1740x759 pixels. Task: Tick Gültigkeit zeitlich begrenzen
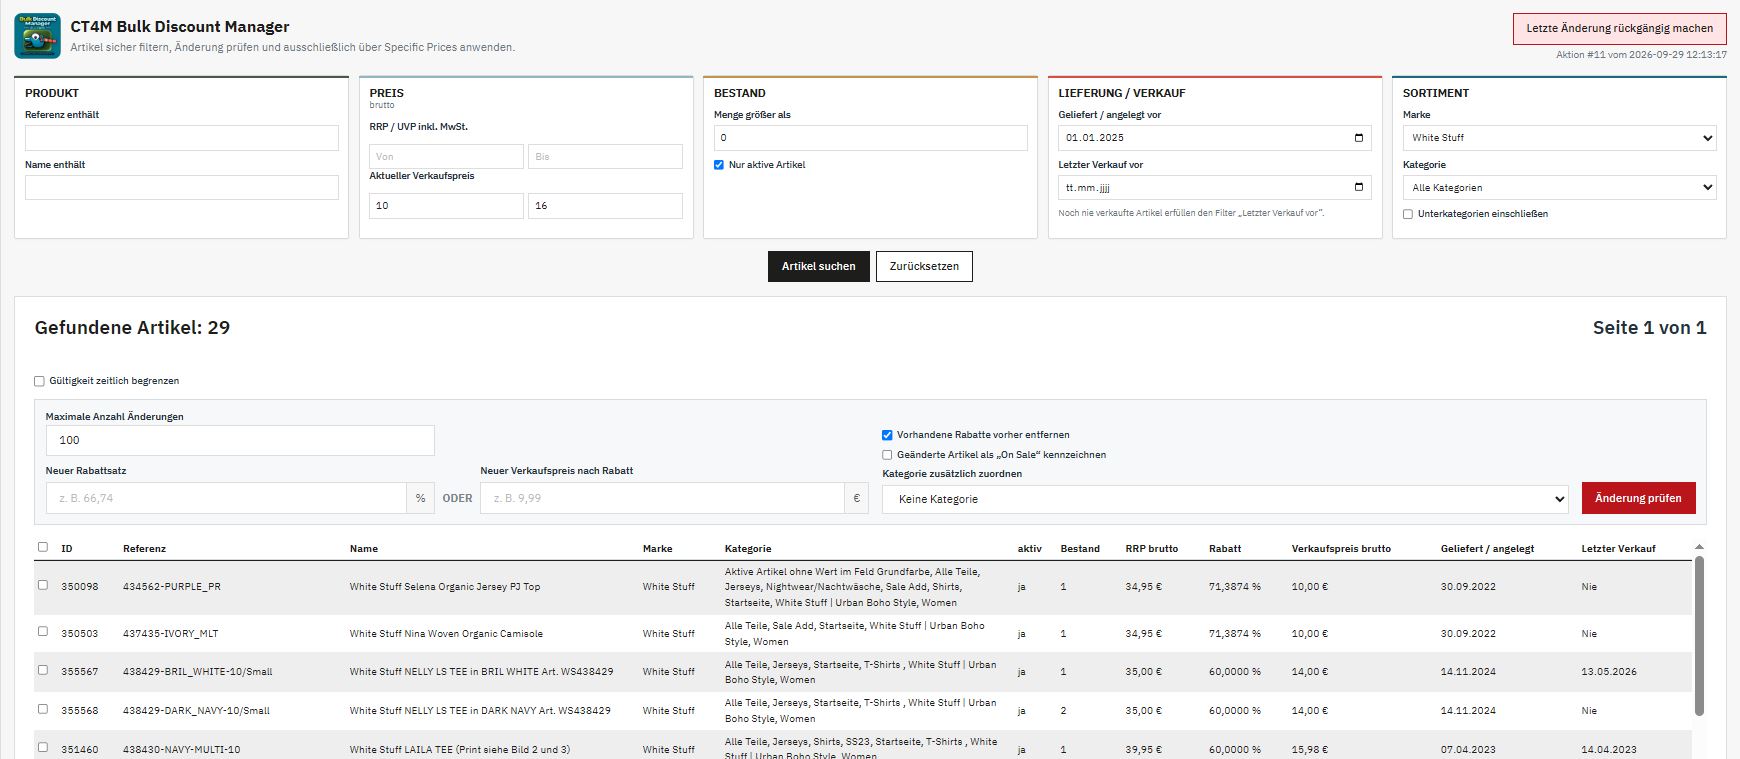click(40, 381)
